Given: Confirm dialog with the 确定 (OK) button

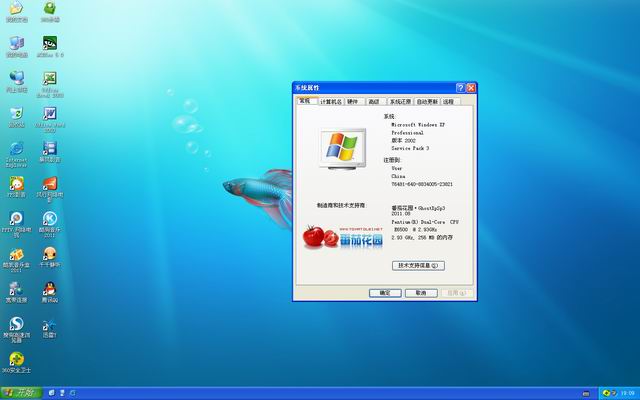Looking at the screenshot, I should pos(385,293).
